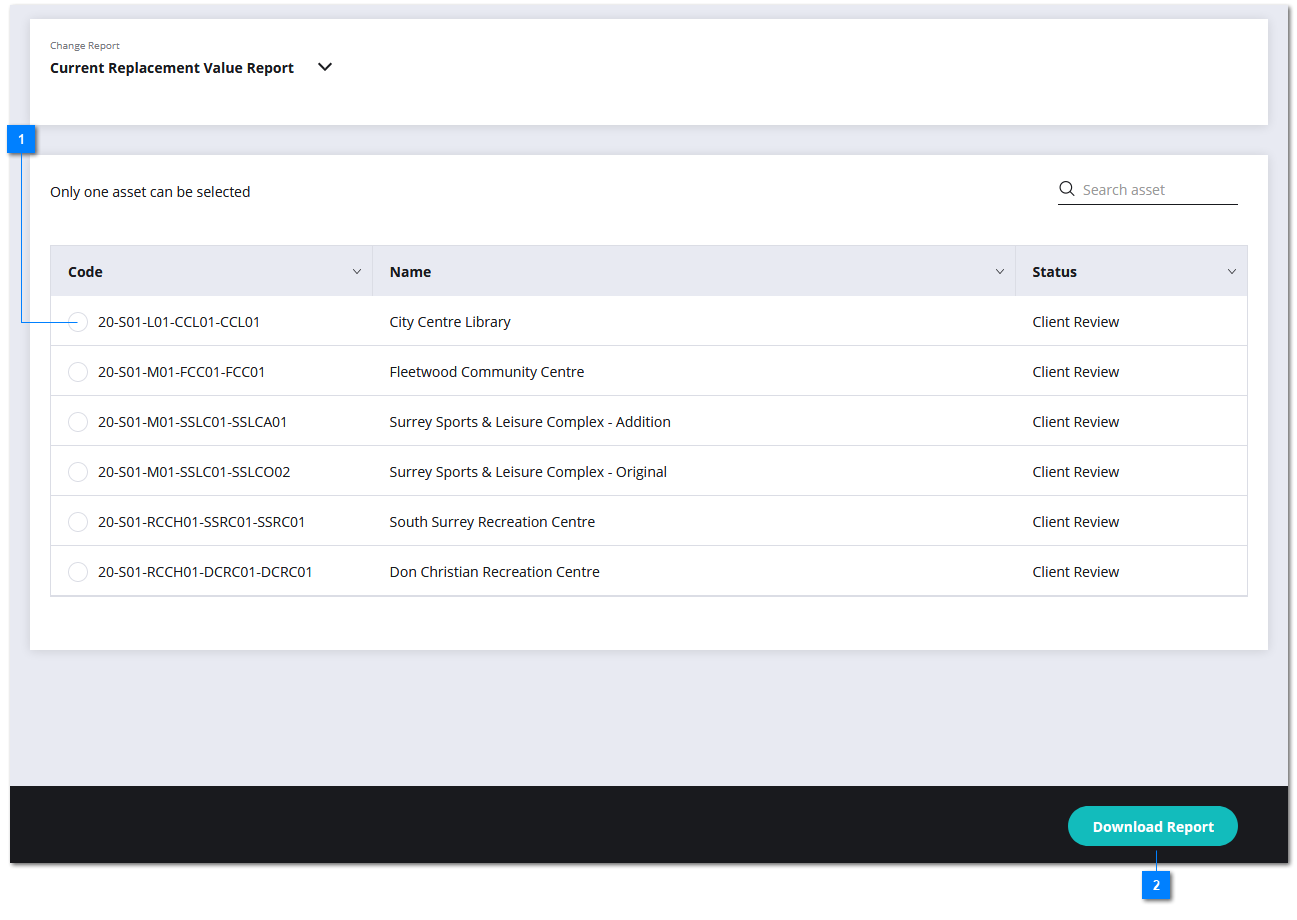This screenshot has width=1297, height=920.
Task: Click Current Replacement Value Report title
Action: coord(172,68)
